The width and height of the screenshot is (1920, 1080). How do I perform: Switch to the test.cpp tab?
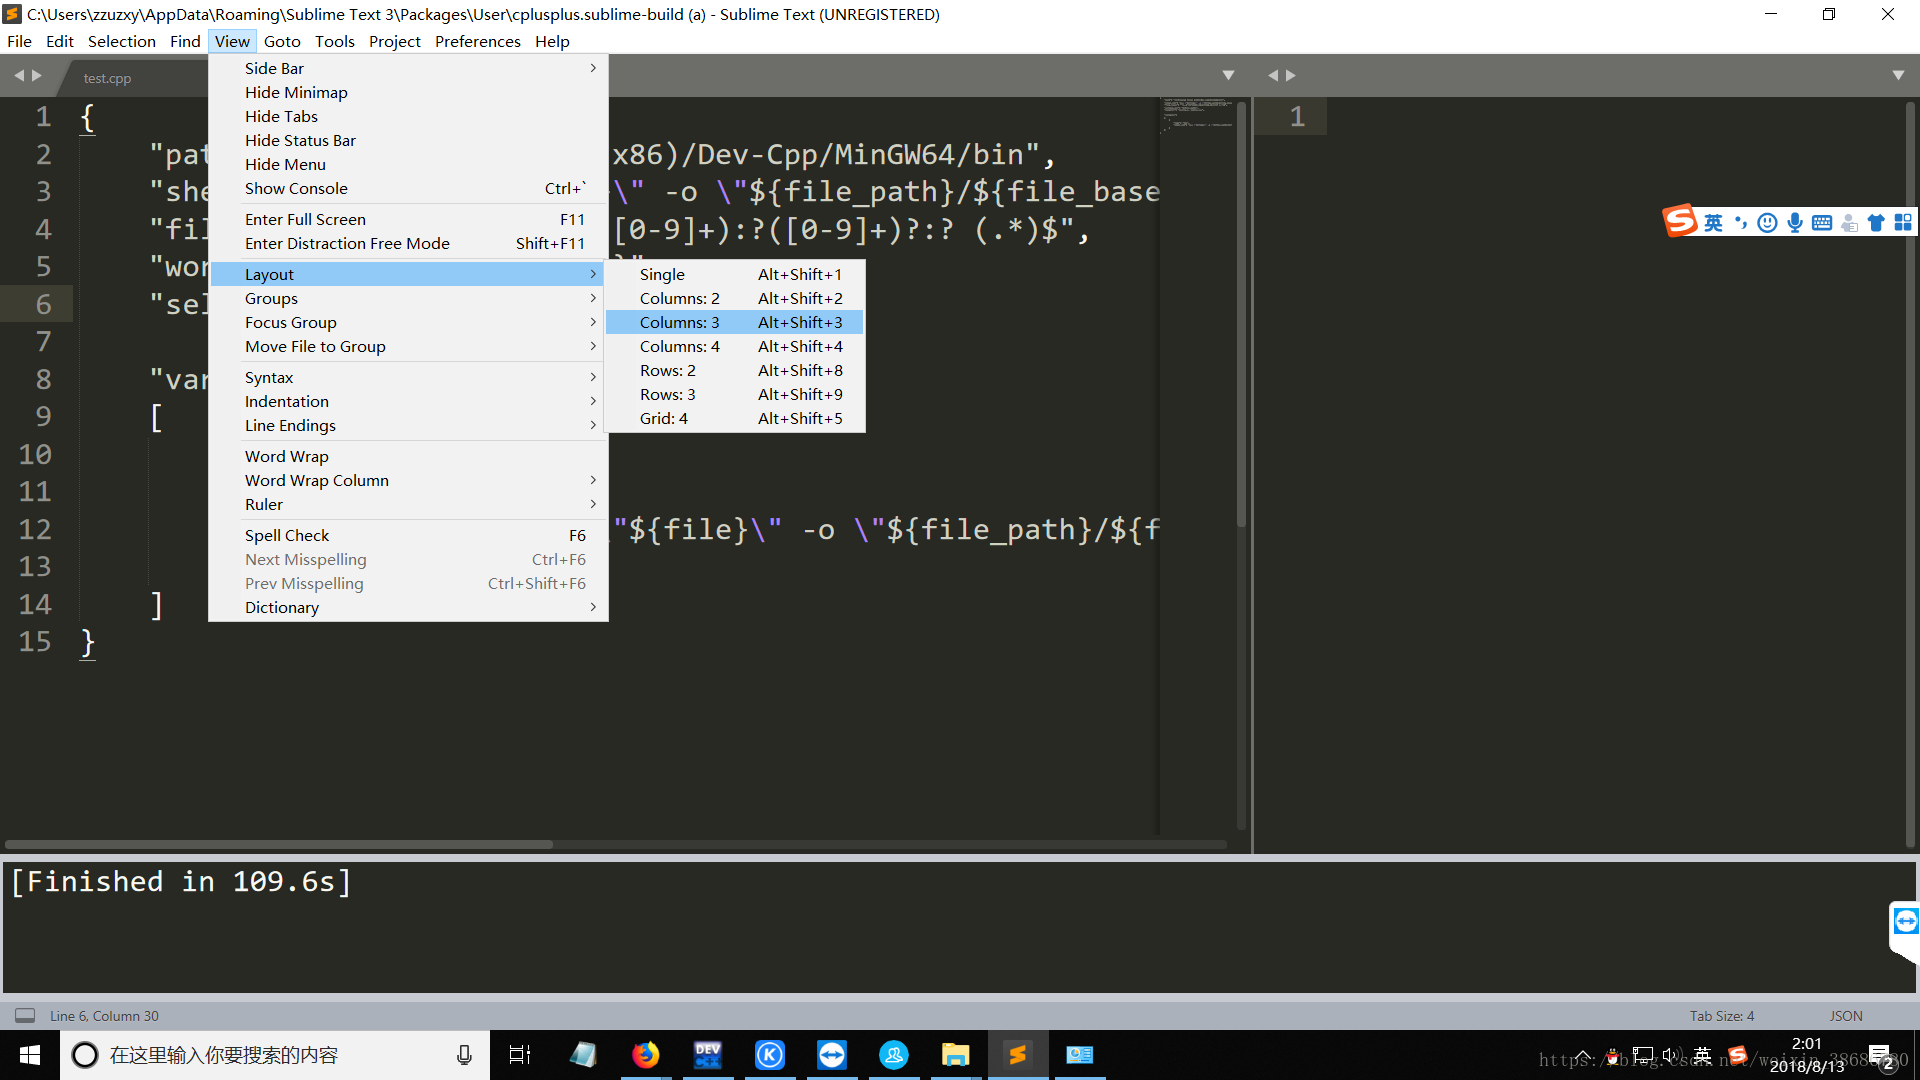[107, 78]
